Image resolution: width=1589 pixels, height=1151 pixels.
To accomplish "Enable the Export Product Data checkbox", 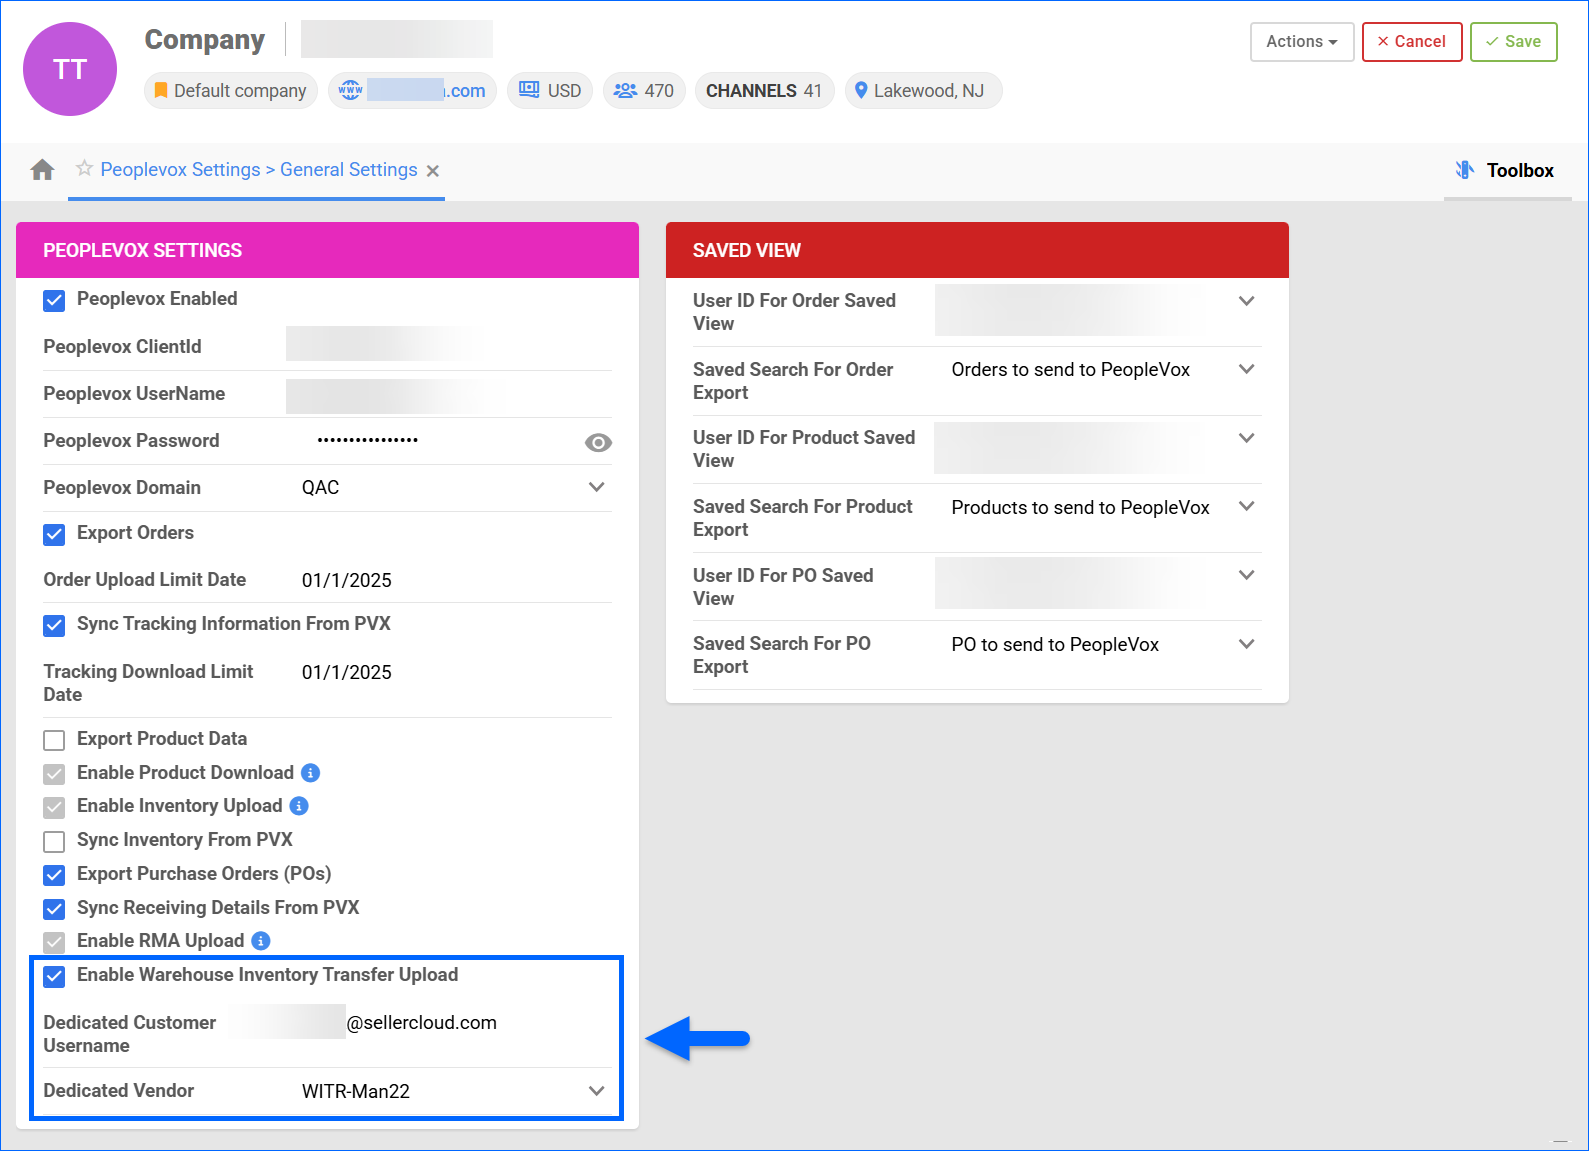I will coord(54,740).
